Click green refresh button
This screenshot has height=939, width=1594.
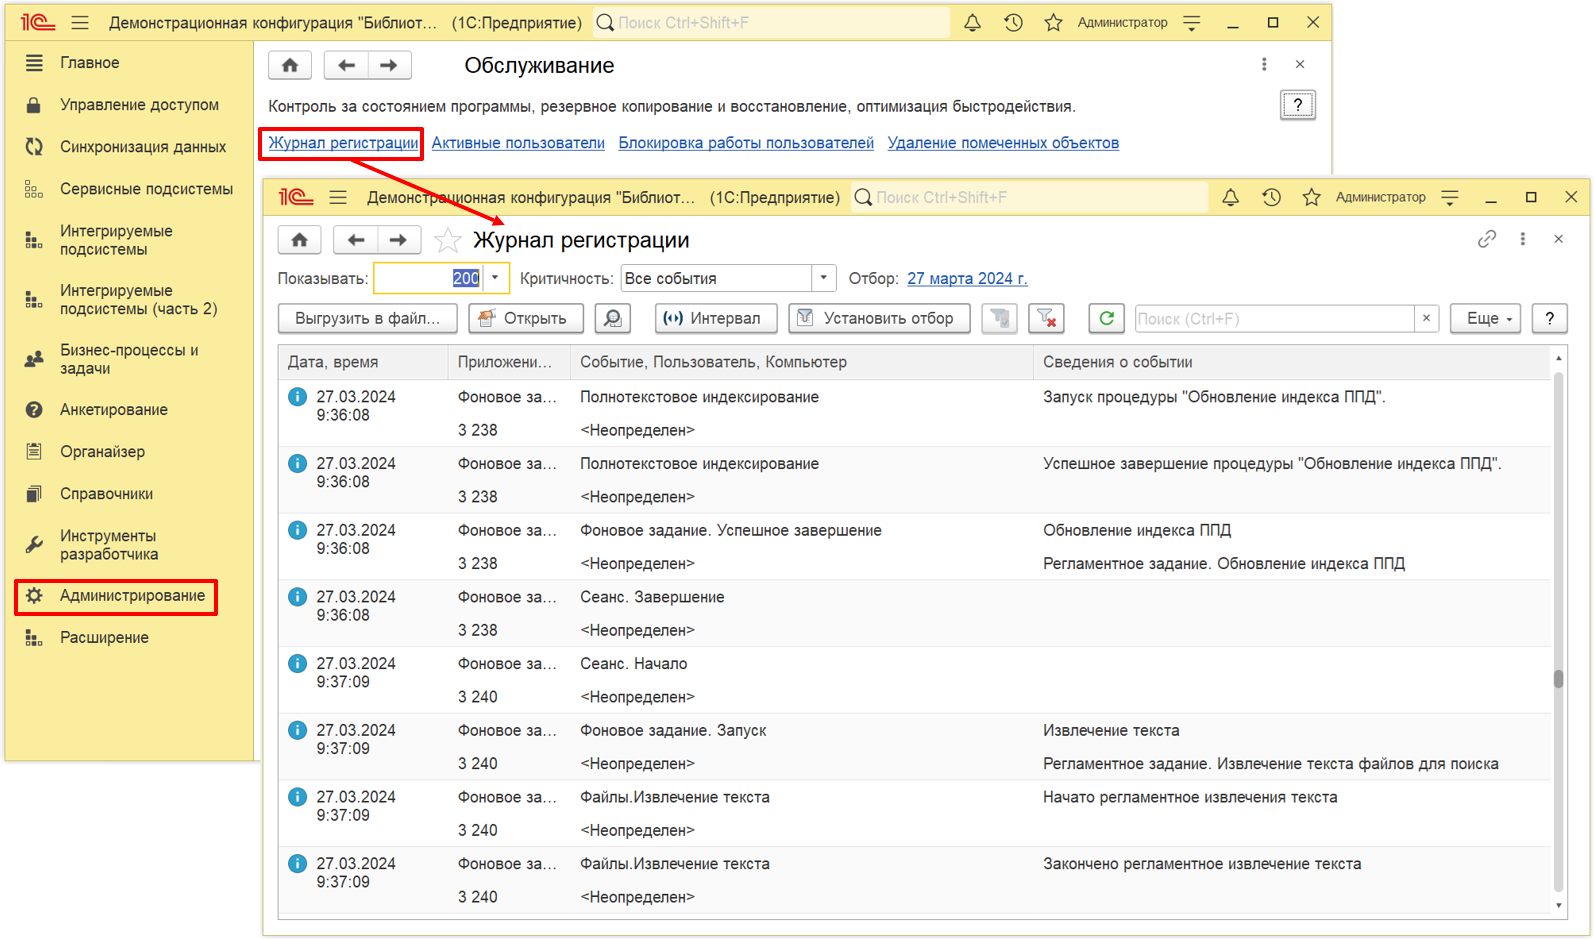(1106, 318)
